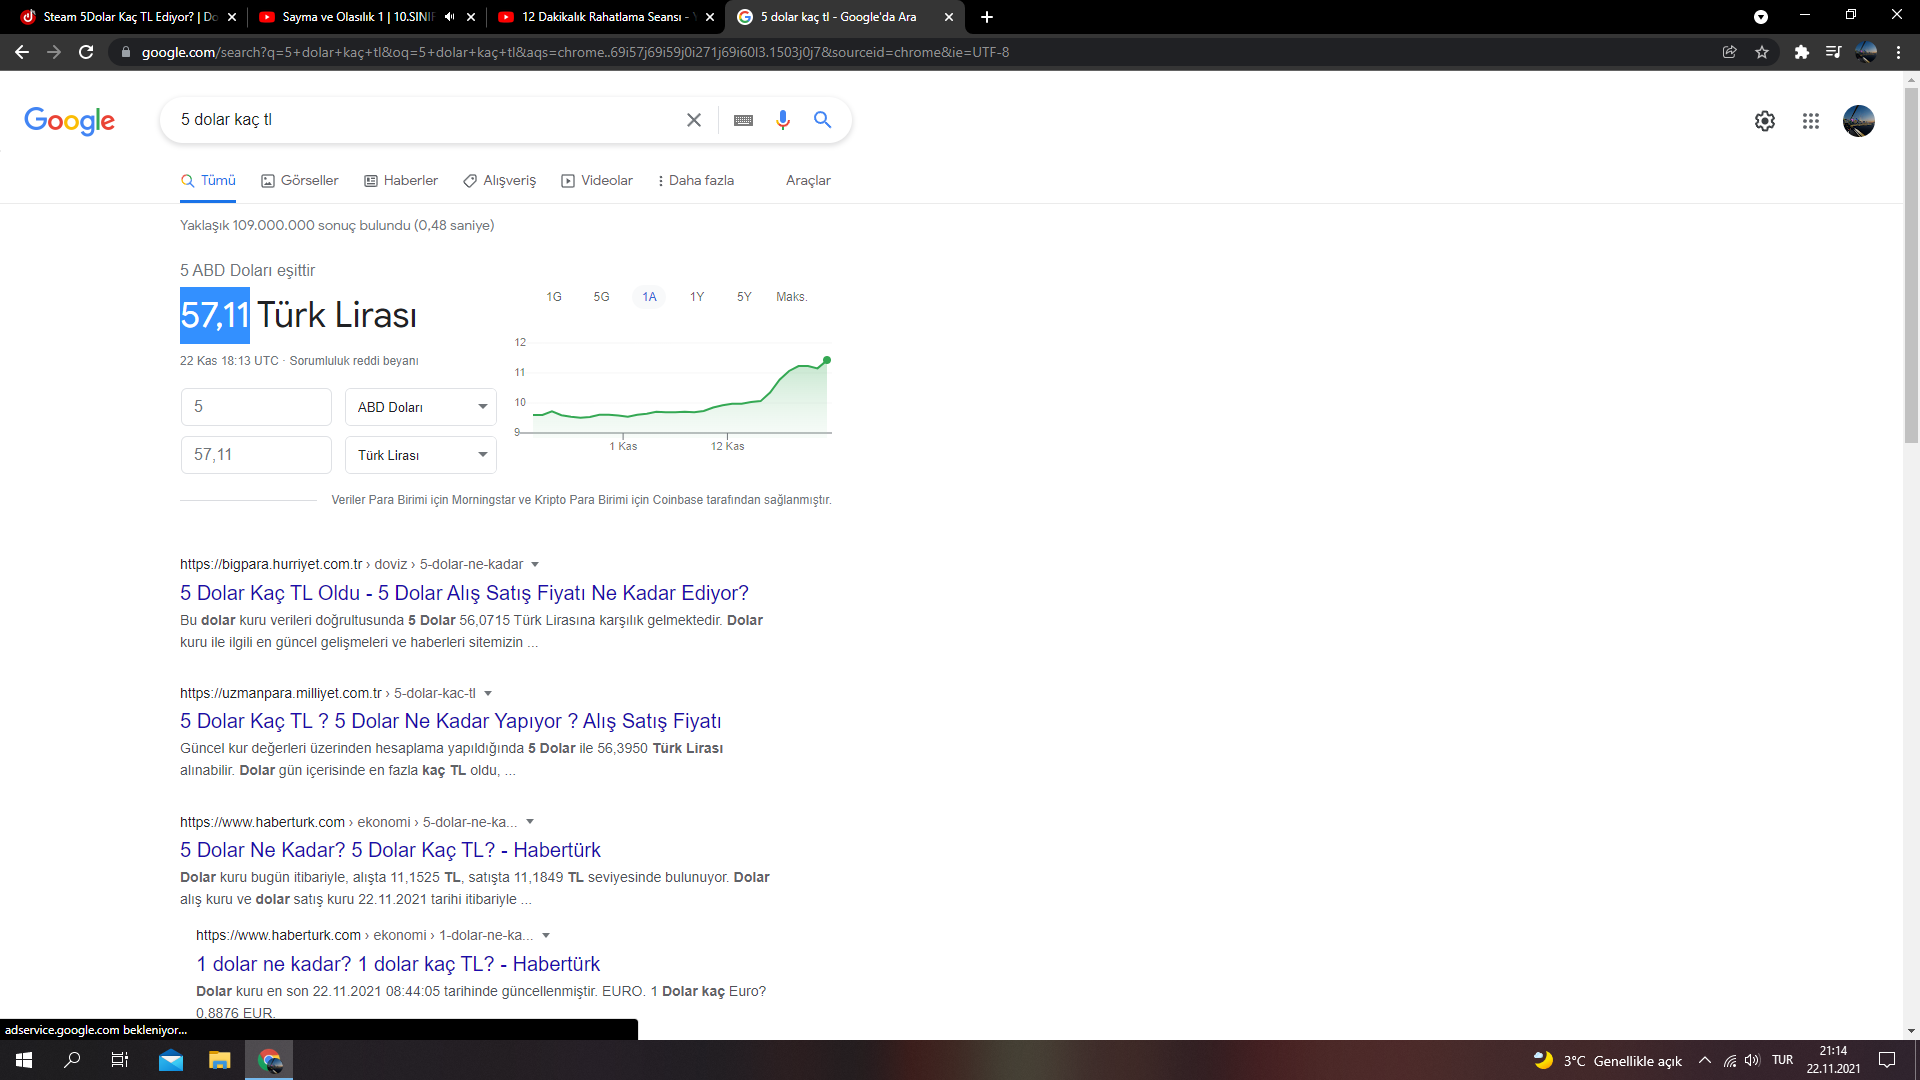Open volume control in system tray
Screen dimensions: 1920x1080
[x=1752, y=1060]
